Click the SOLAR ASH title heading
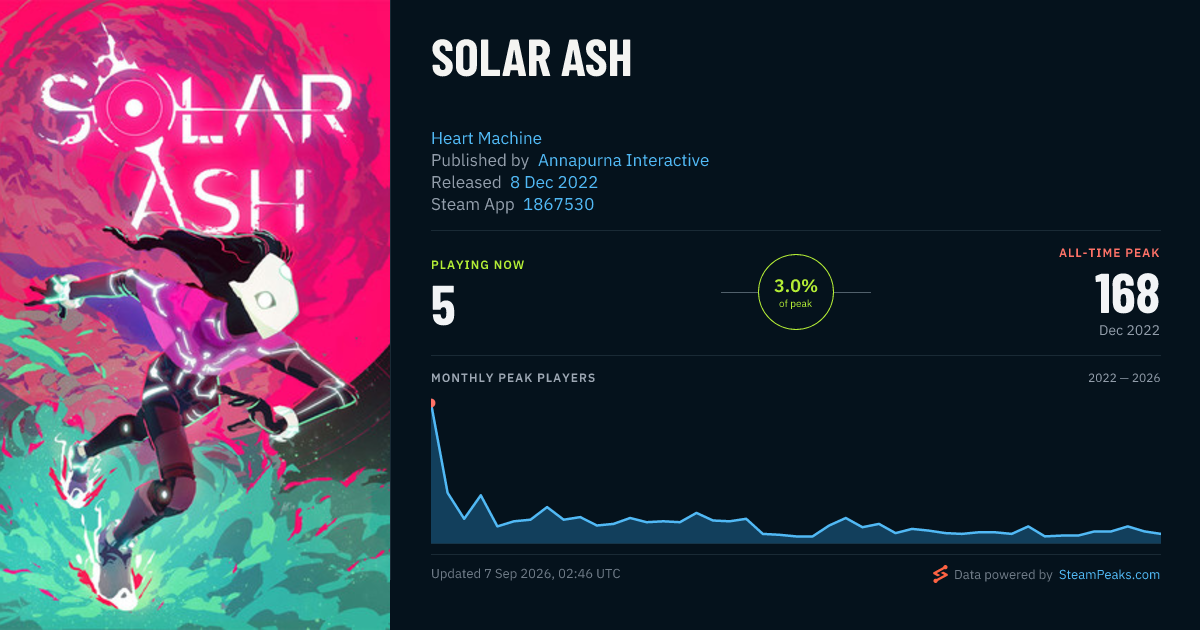Viewport: 1200px width, 630px height. tap(531, 59)
